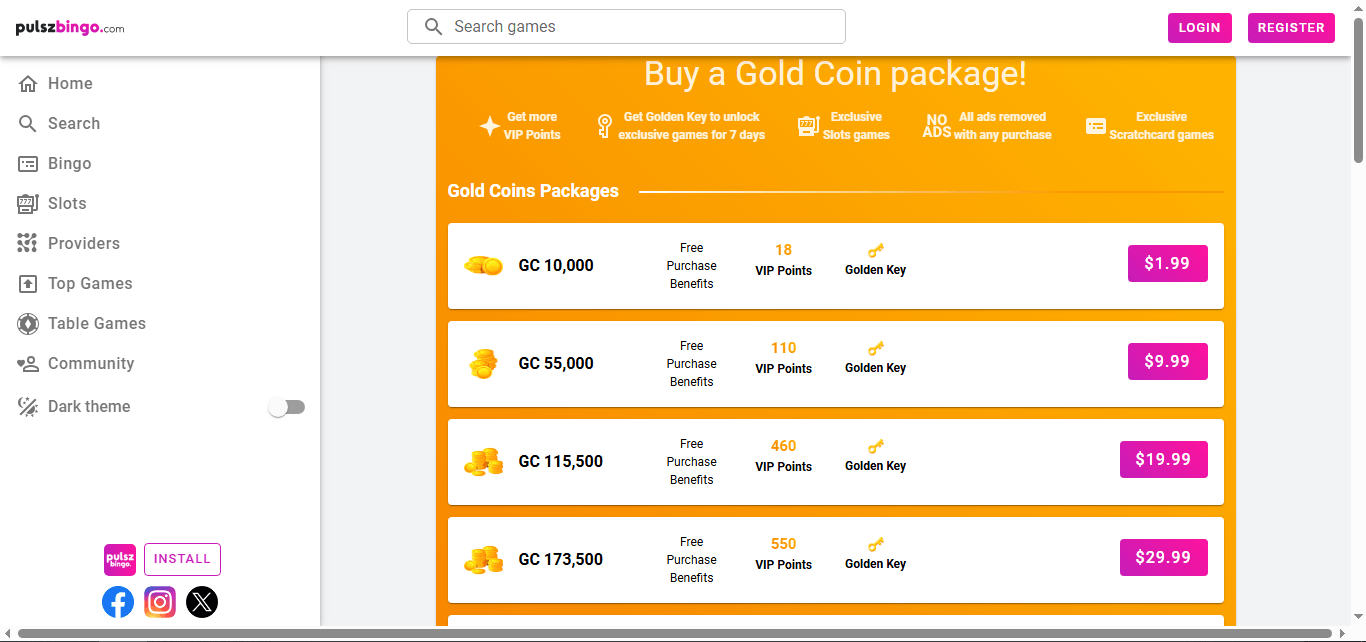Click the Golden Key icon in header benefits
This screenshot has width=1366, height=642.
(604, 126)
